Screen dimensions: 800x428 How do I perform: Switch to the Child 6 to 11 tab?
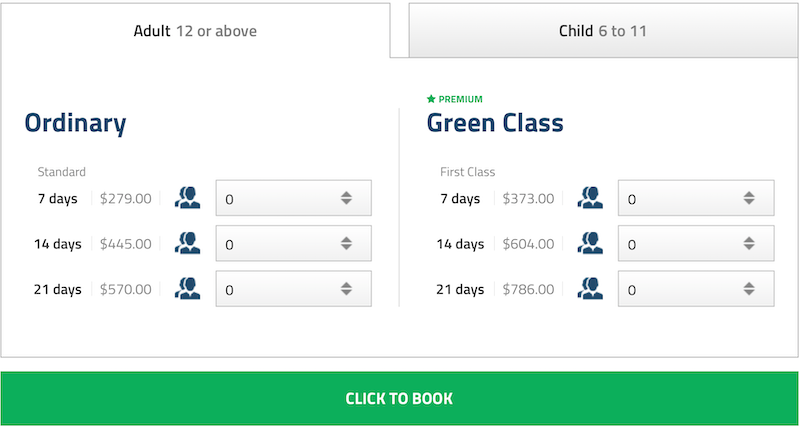point(603,31)
